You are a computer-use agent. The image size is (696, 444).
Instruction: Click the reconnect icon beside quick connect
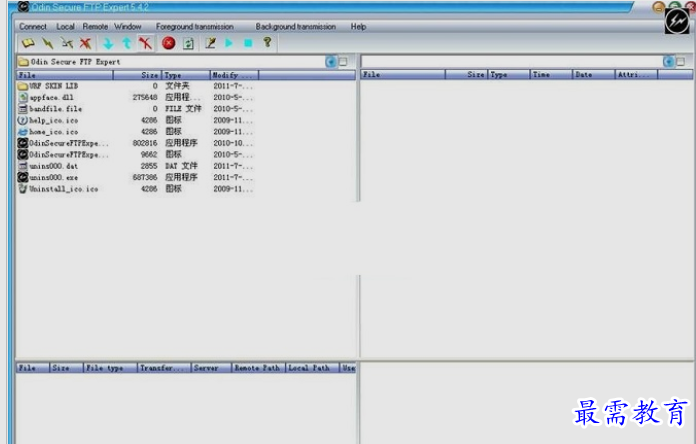(67, 43)
